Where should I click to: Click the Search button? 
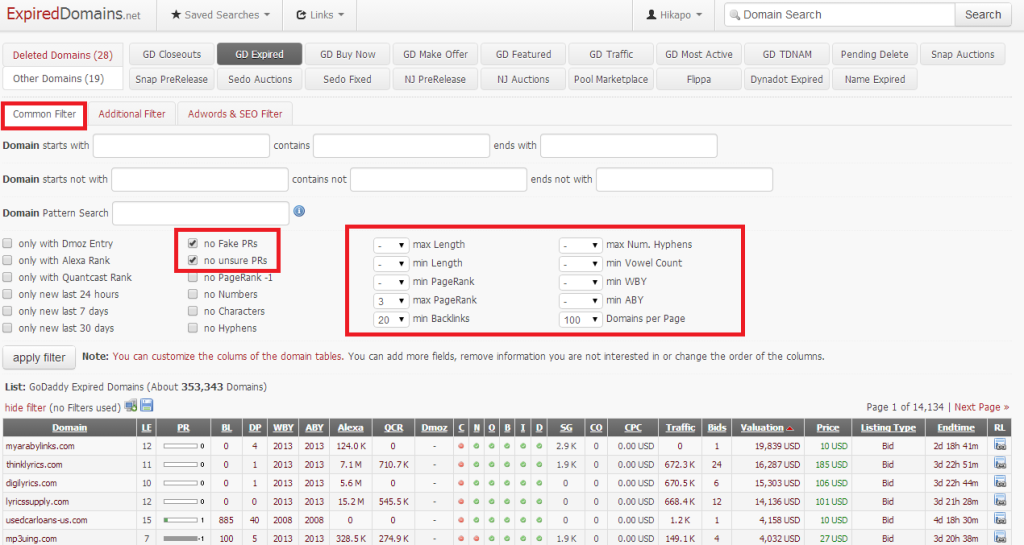point(983,14)
